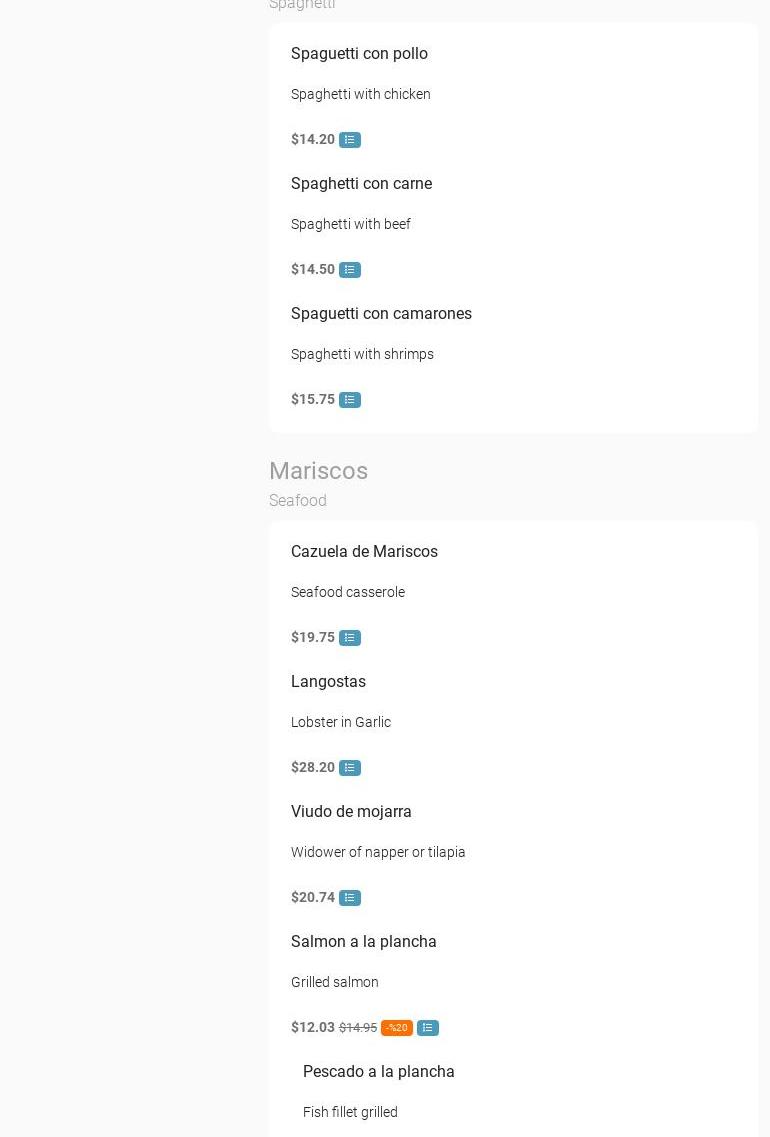Pick Salmon a la plancha title
Viewport: 770px width, 1137px height.
tap(363, 942)
